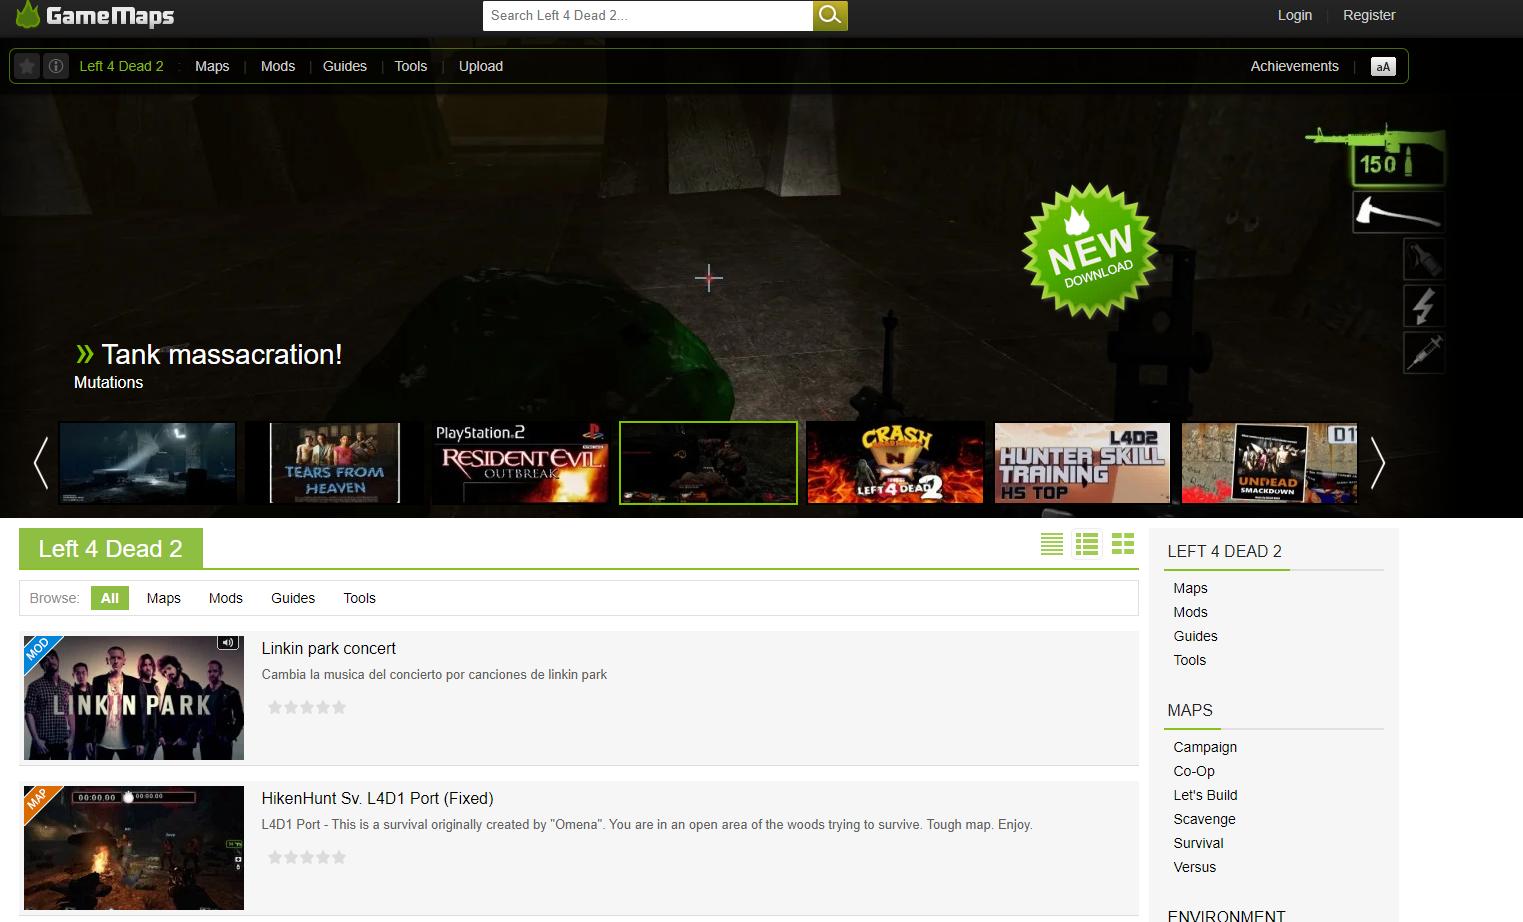Rate Linkin park concert with stars
The height and width of the screenshot is (922, 1523).
click(x=307, y=707)
